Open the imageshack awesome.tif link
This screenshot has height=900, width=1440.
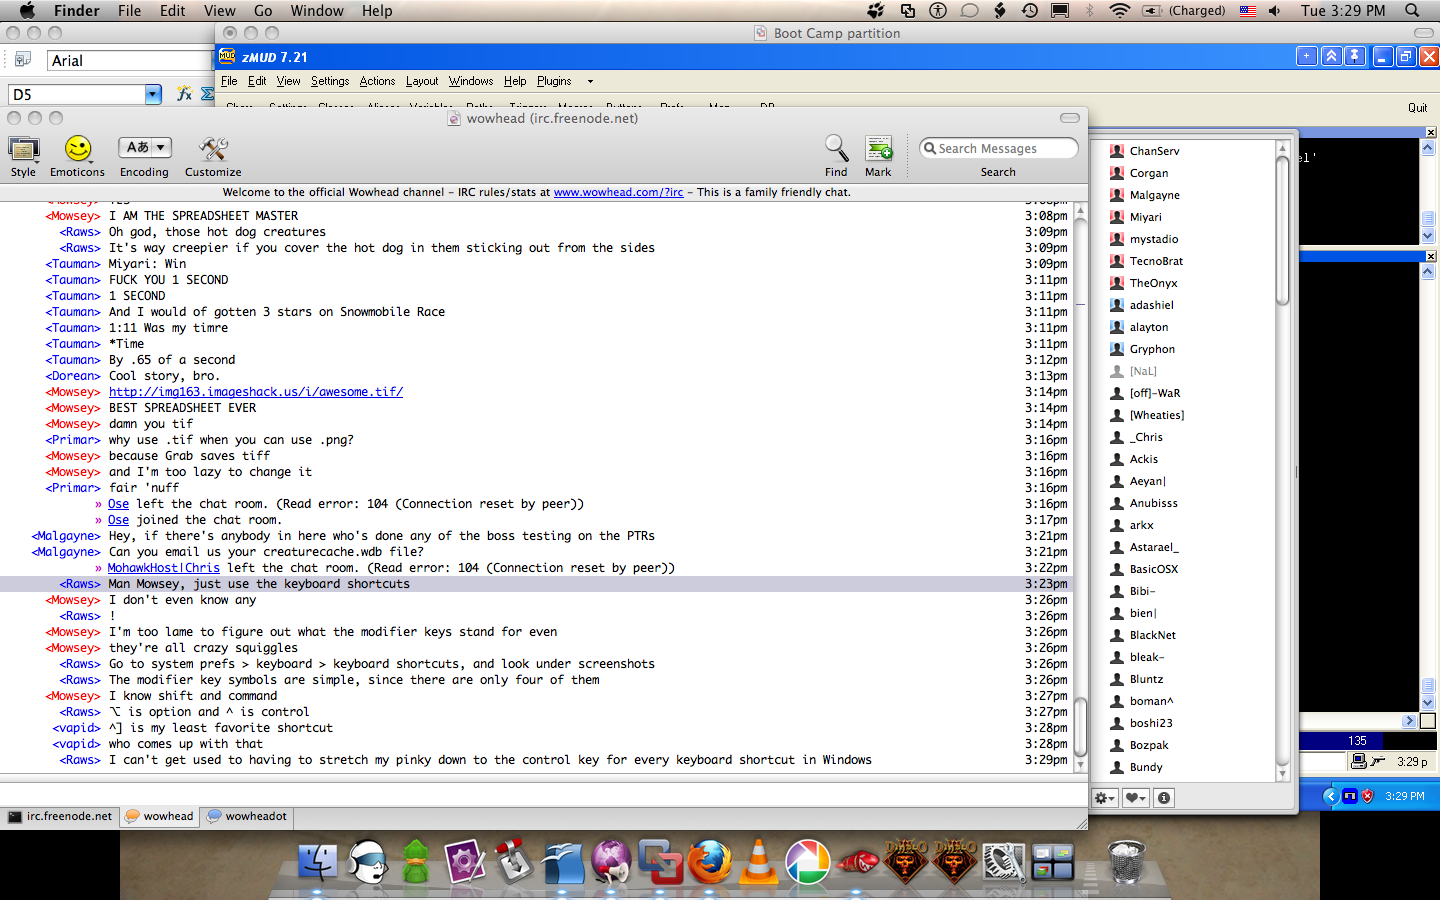tap(255, 392)
